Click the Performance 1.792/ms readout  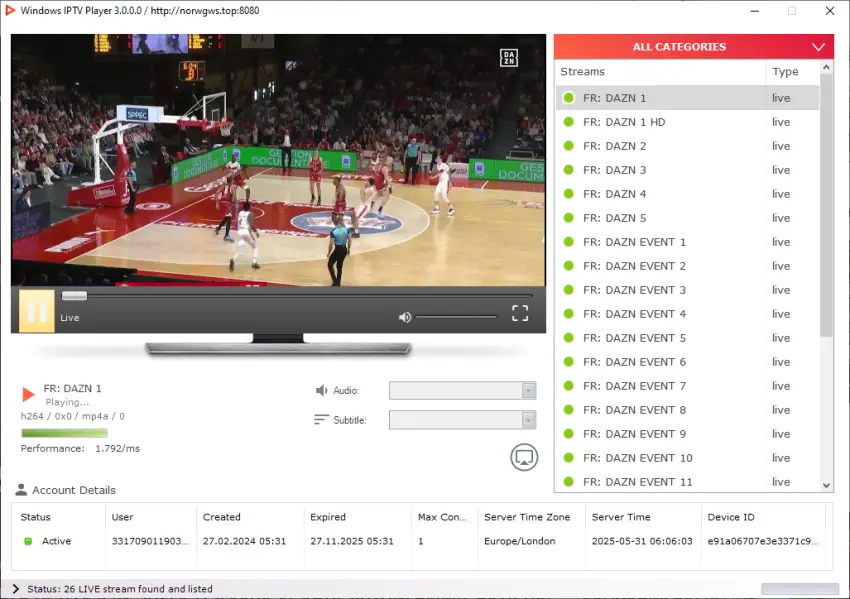pos(80,448)
